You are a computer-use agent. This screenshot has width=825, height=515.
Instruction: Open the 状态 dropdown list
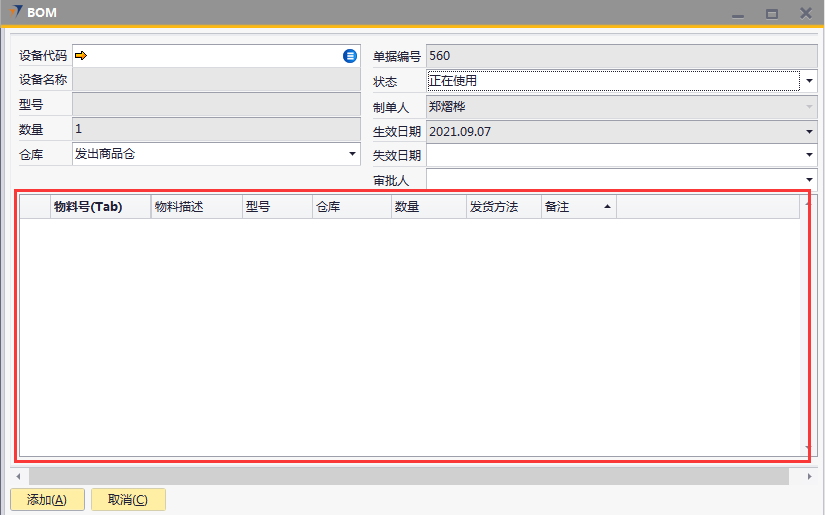pyautogui.click(x=808, y=81)
